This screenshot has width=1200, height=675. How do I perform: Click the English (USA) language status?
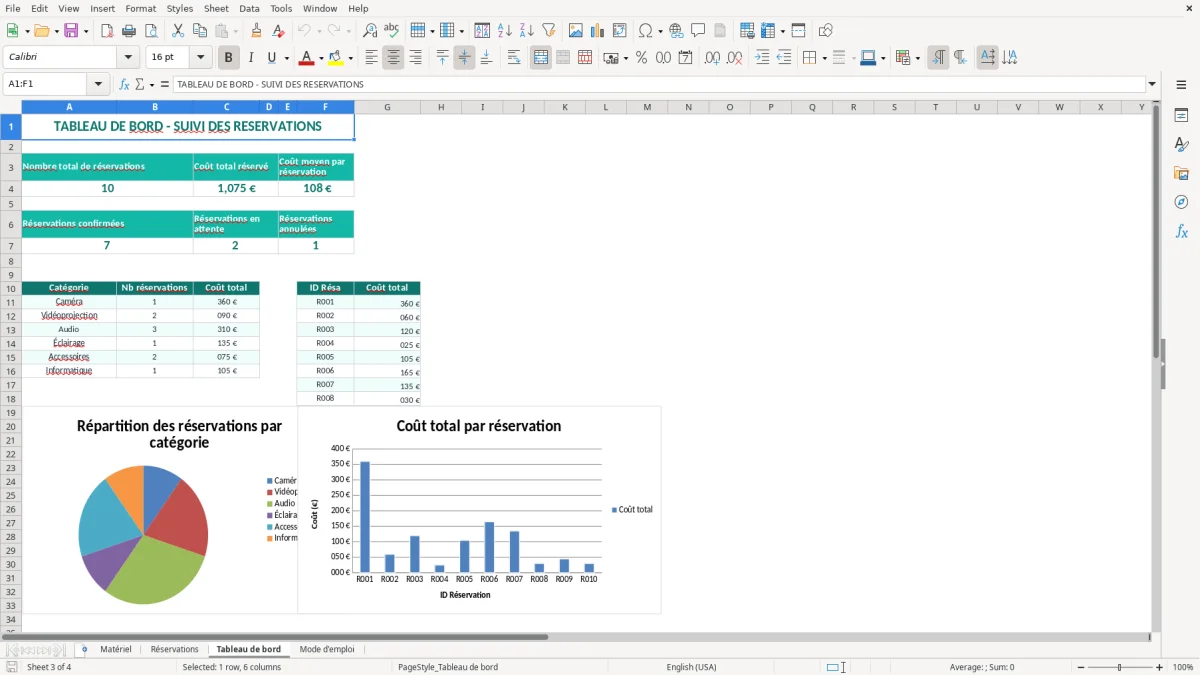pos(691,667)
